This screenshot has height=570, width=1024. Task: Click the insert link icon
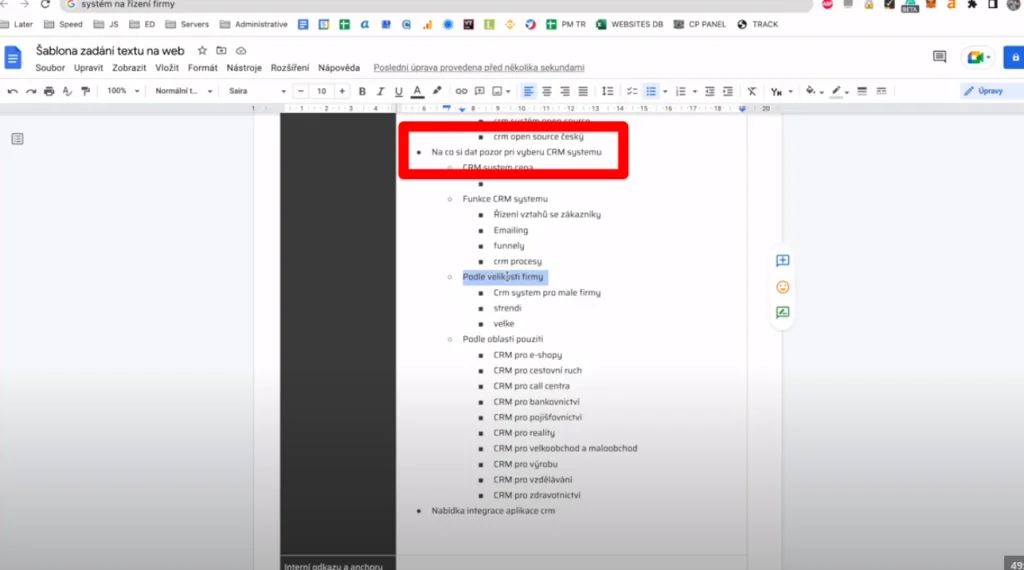(462, 91)
